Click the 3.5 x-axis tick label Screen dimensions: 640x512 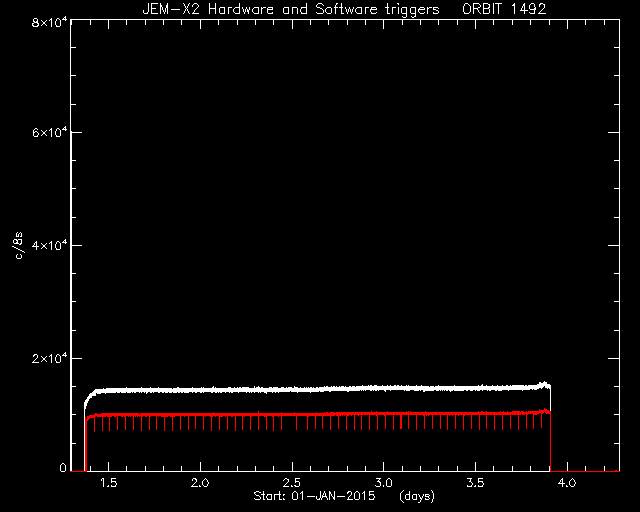click(476, 483)
